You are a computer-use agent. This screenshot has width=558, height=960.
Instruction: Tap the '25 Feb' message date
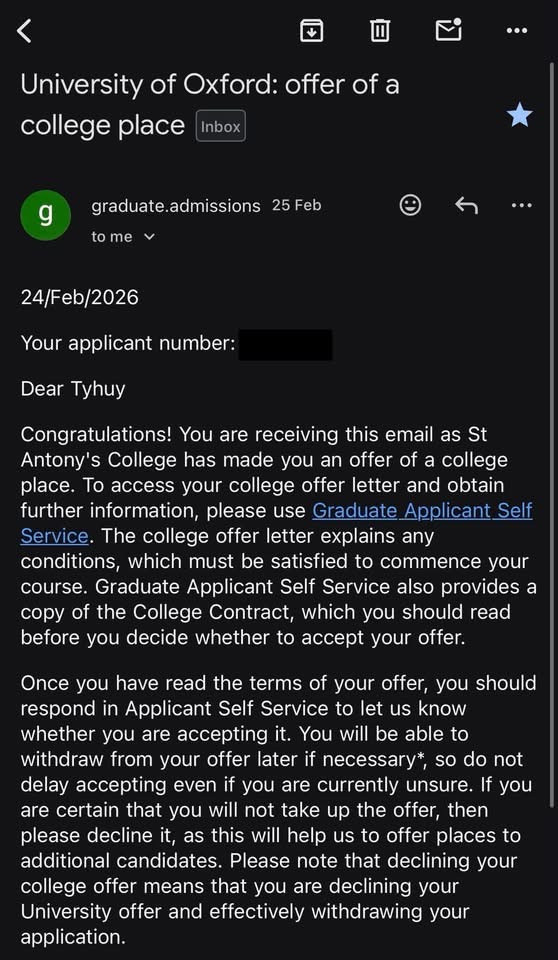(x=296, y=205)
